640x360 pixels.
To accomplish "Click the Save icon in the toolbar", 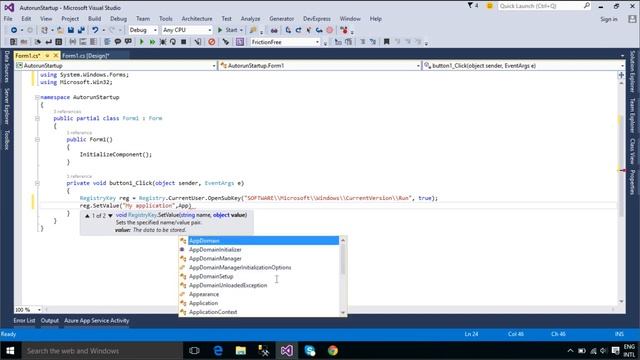I will 71,30.
